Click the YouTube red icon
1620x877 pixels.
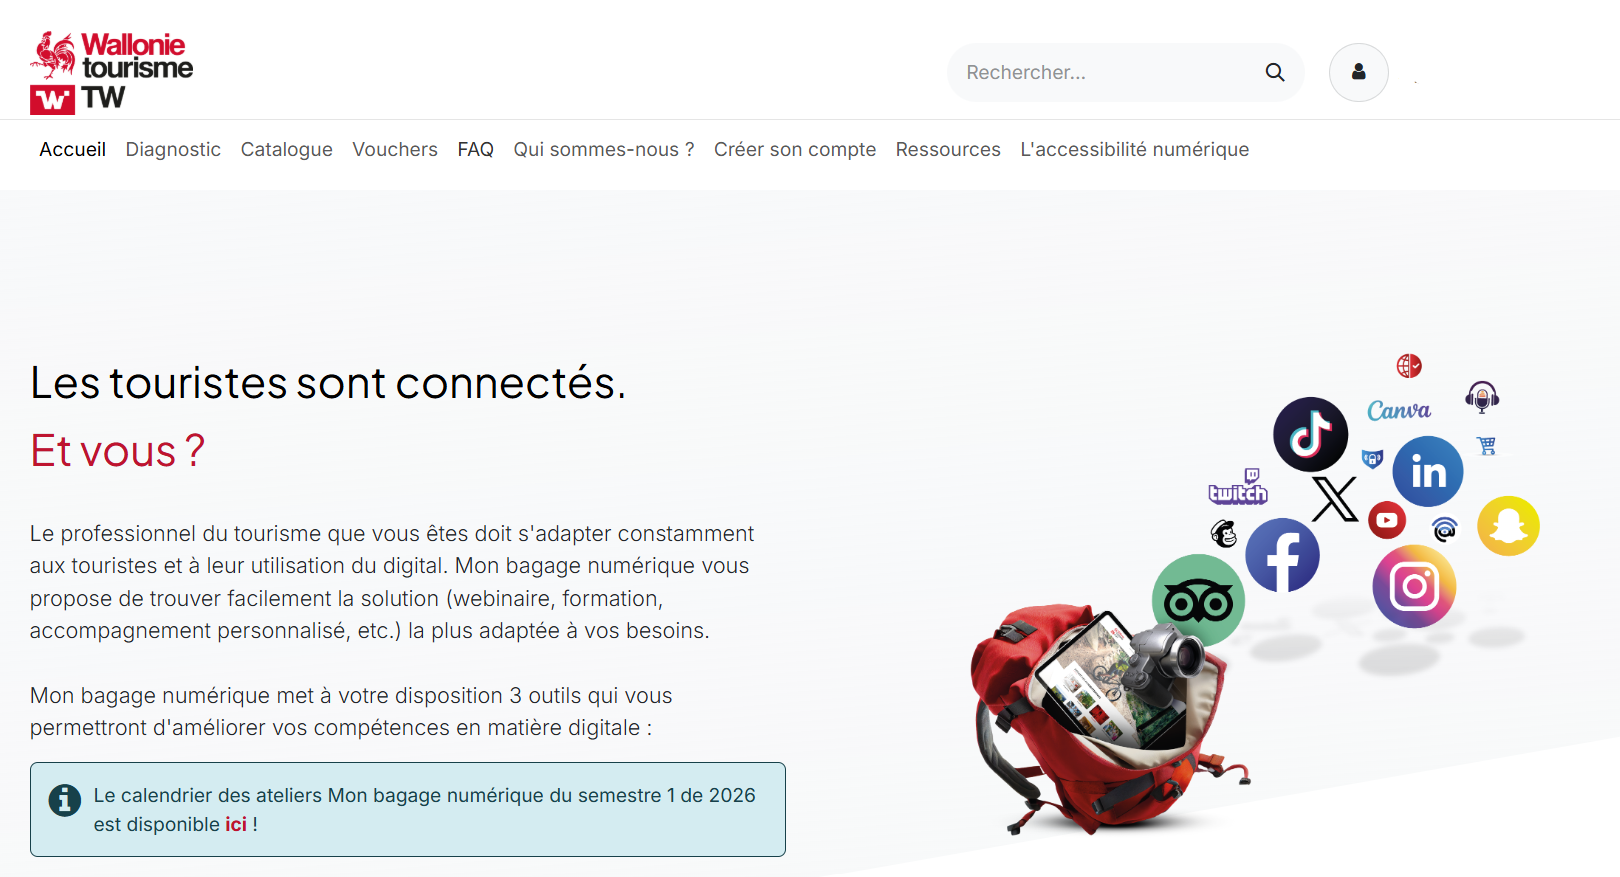(1387, 520)
